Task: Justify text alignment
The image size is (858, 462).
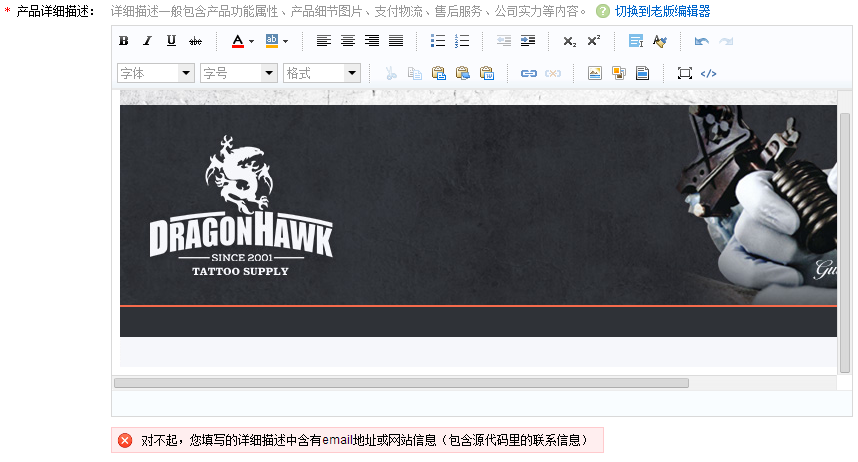Action: click(396, 41)
